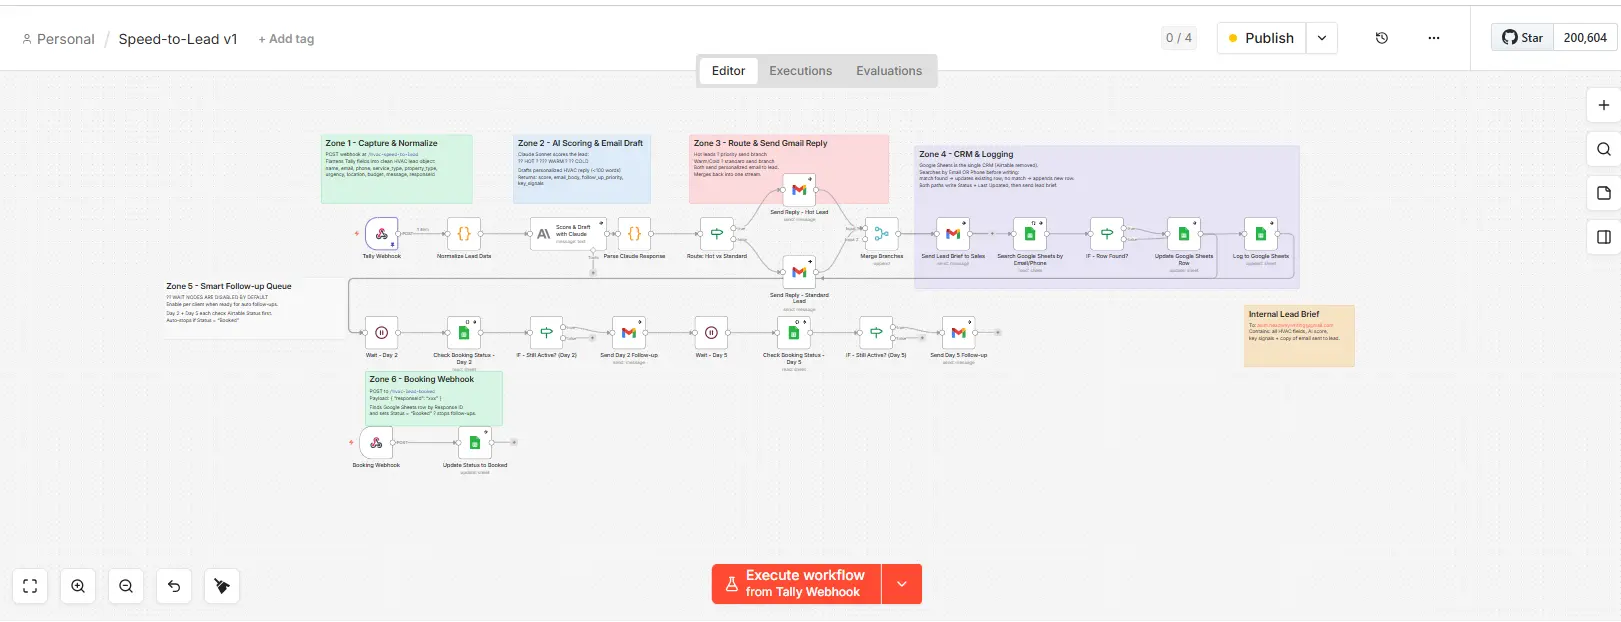Click the Route: Hot vs Standard node
This screenshot has width=1621, height=622.
[x=716, y=234]
